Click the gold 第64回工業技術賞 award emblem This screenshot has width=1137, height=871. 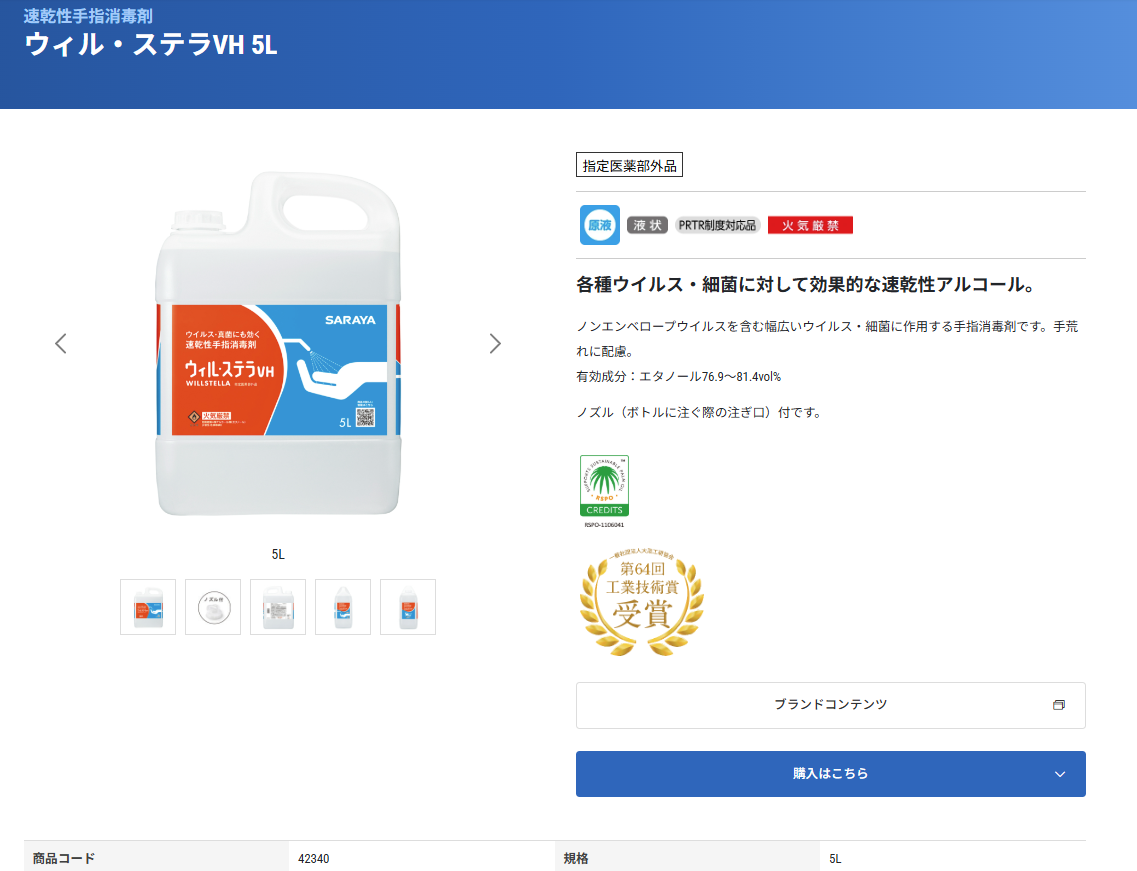641,601
